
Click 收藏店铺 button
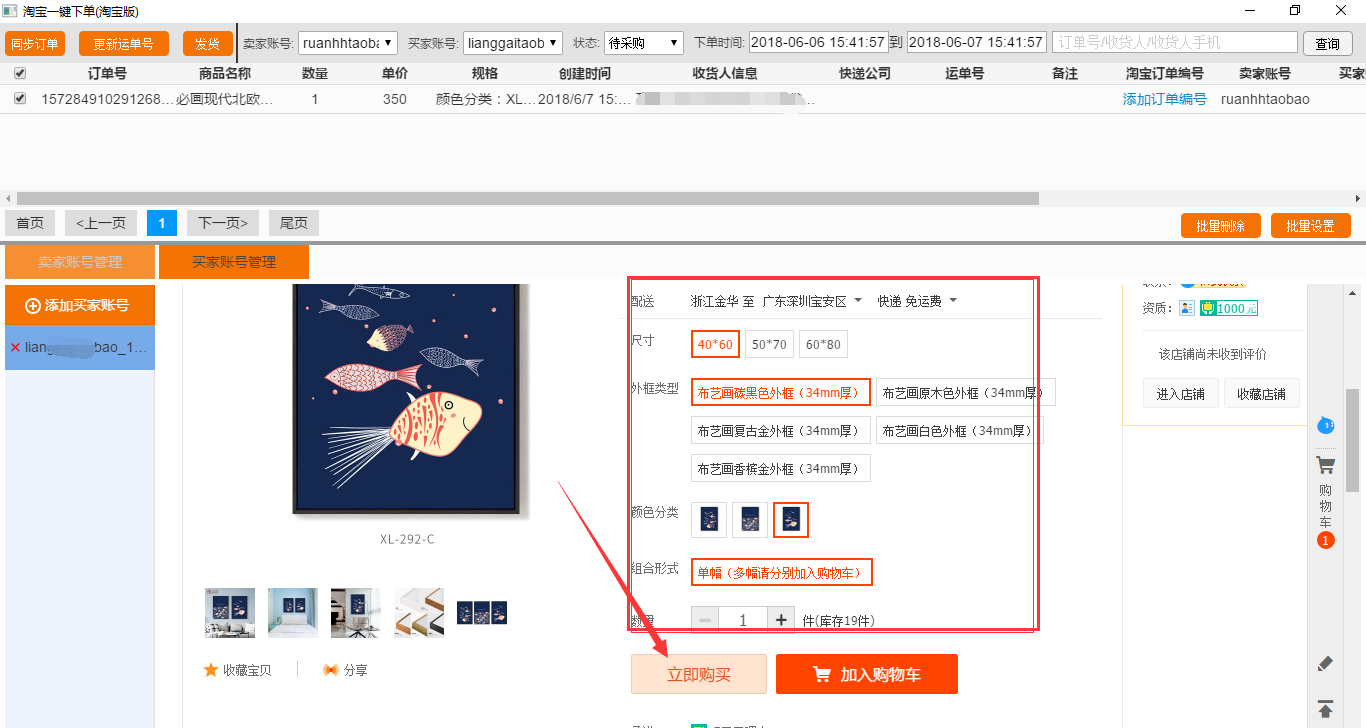(x=1261, y=394)
